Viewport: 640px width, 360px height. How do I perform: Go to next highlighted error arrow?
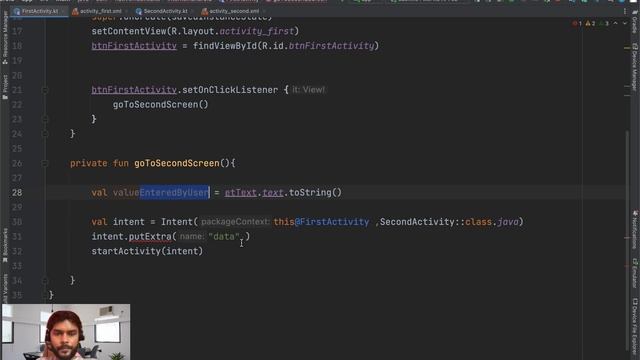click(x=624, y=24)
